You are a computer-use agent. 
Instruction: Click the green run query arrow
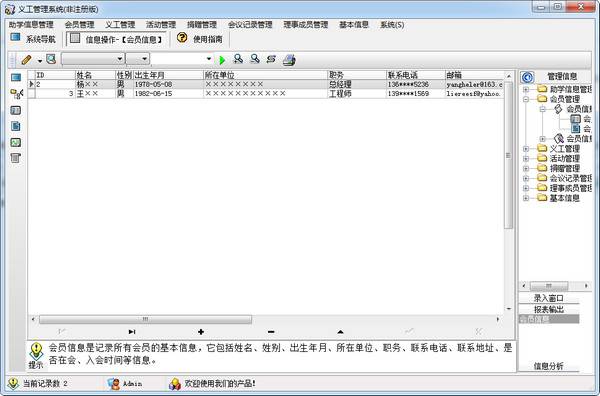point(222,60)
